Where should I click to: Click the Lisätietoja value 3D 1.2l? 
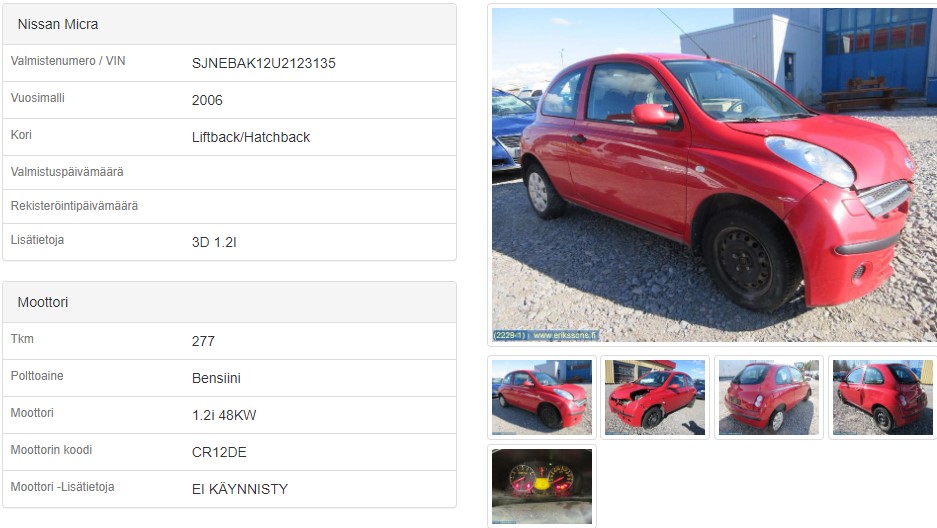pyautogui.click(x=214, y=242)
